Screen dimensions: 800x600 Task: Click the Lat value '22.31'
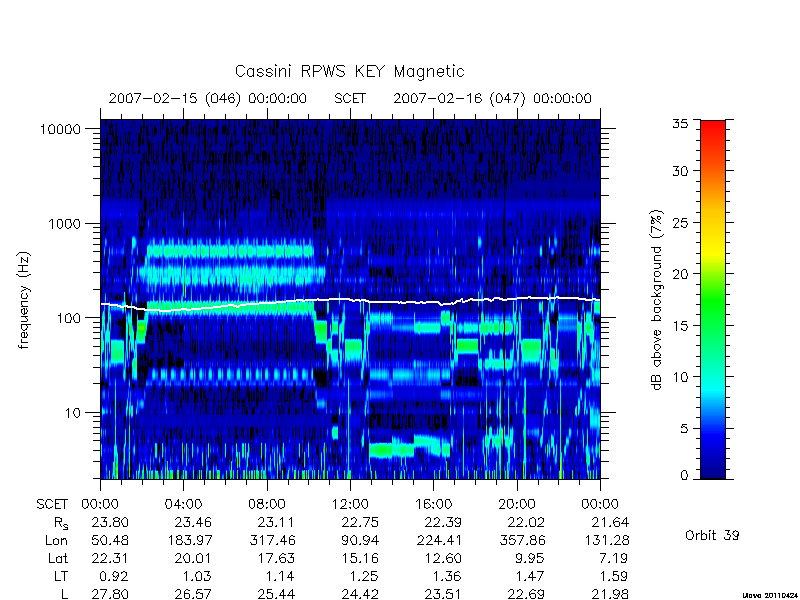point(110,558)
